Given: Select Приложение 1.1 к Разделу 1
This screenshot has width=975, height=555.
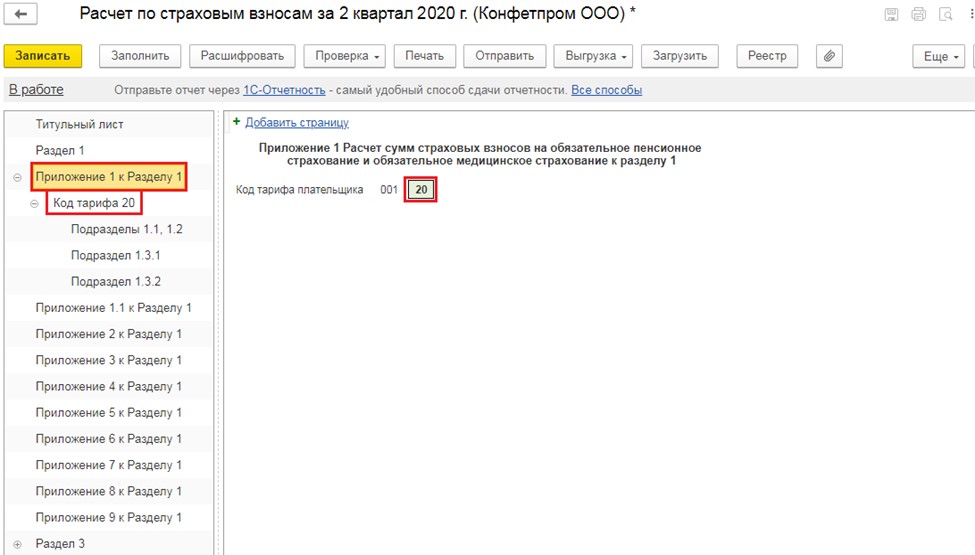Looking at the screenshot, I should (x=114, y=308).
